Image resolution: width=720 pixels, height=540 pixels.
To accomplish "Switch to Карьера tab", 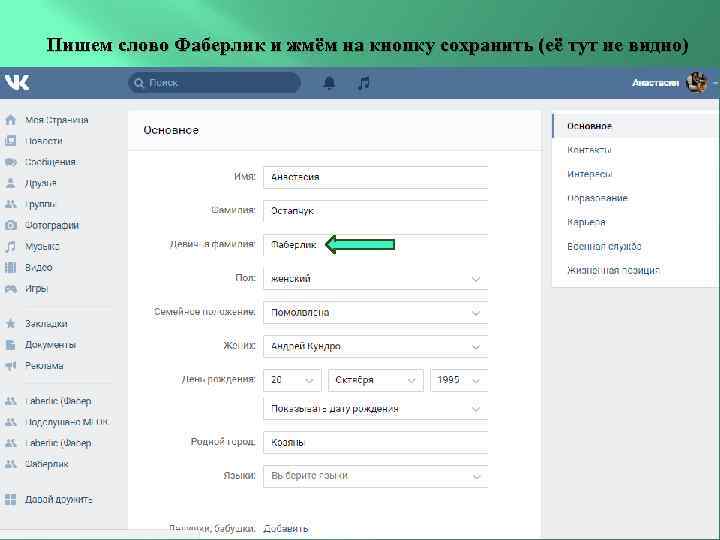I will point(586,222).
